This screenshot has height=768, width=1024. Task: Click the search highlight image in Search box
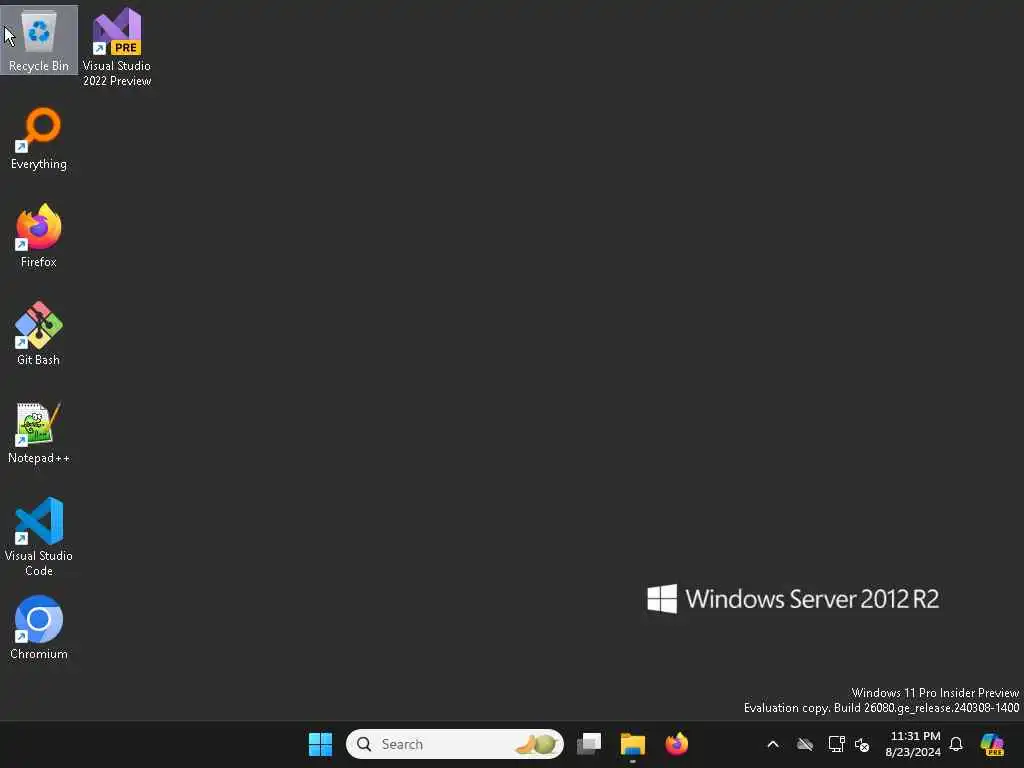click(x=537, y=744)
